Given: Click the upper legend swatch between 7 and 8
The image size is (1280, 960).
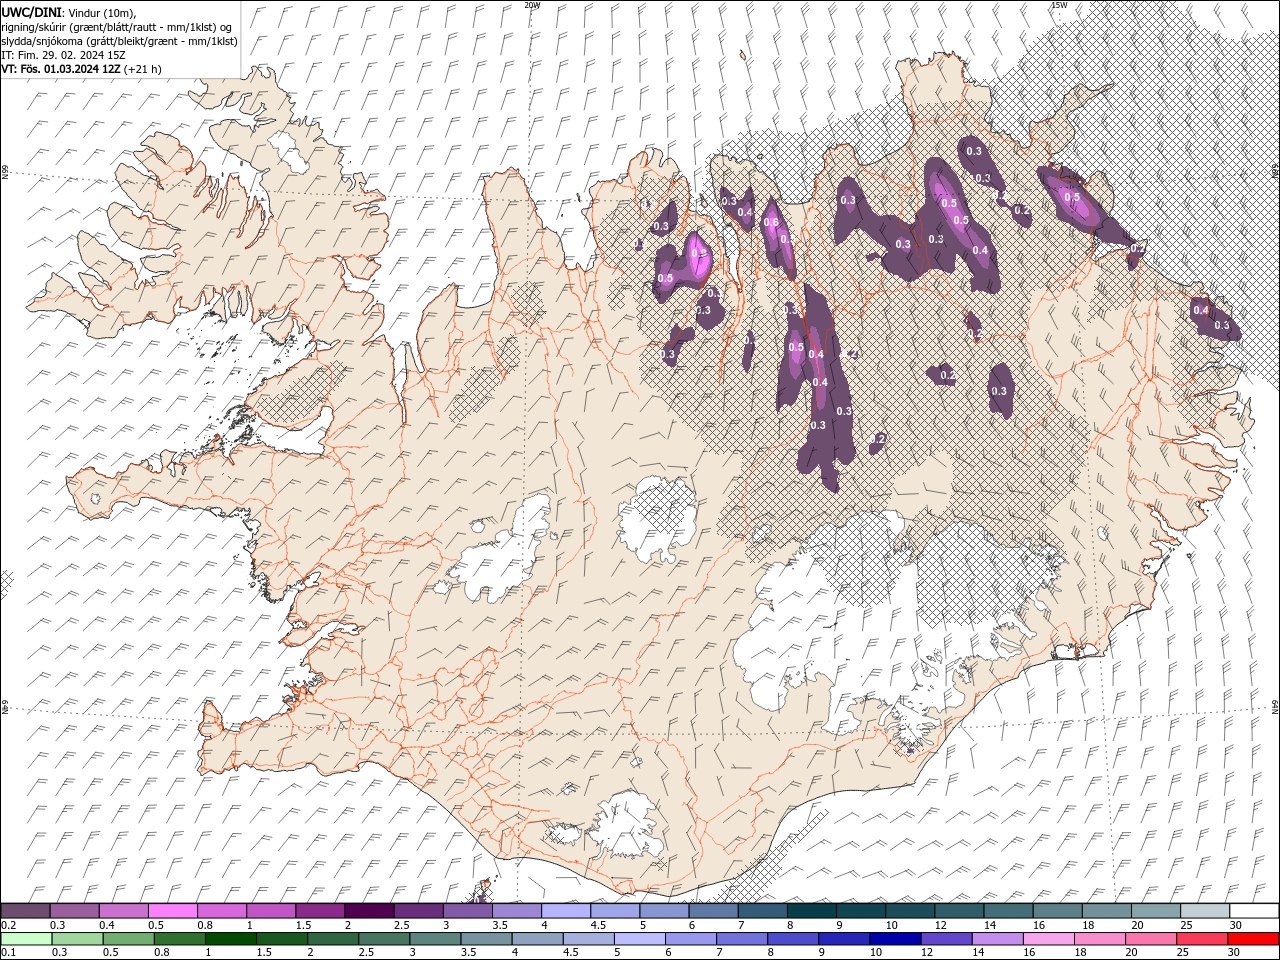Looking at the screenshot, I should 763,911.
